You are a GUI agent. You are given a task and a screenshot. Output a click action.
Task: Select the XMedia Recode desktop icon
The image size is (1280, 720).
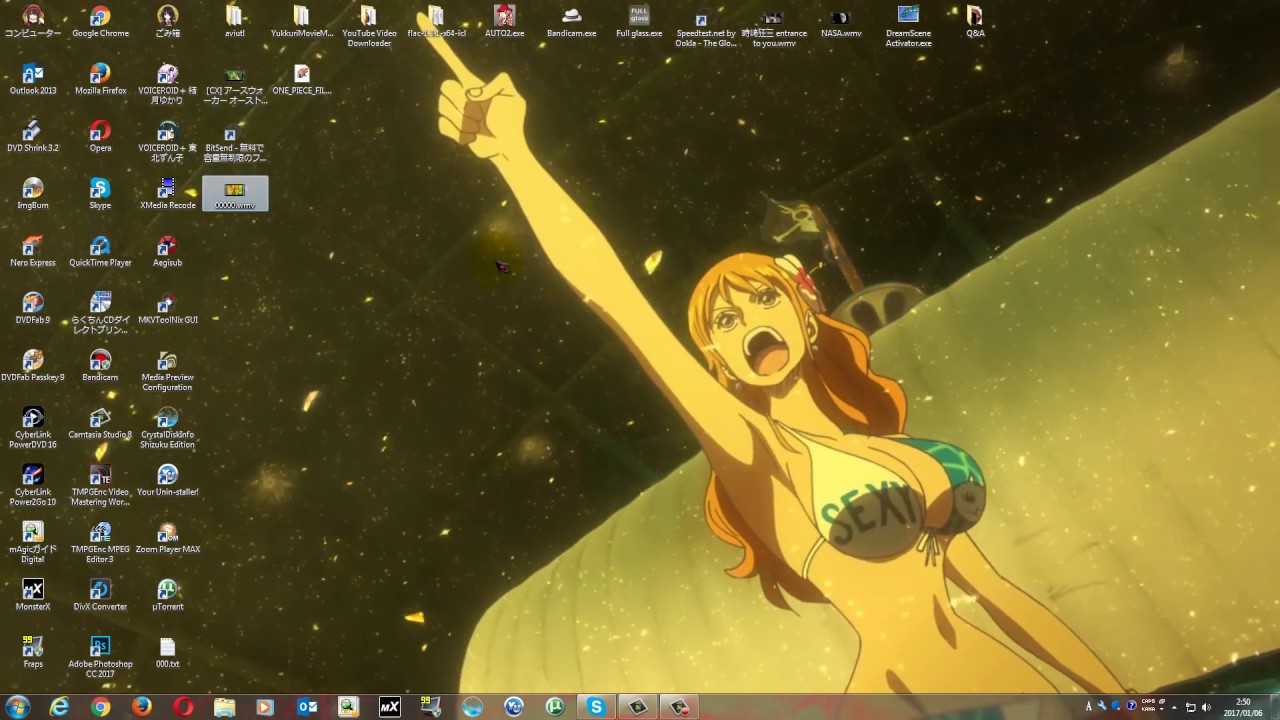(167, 193)
